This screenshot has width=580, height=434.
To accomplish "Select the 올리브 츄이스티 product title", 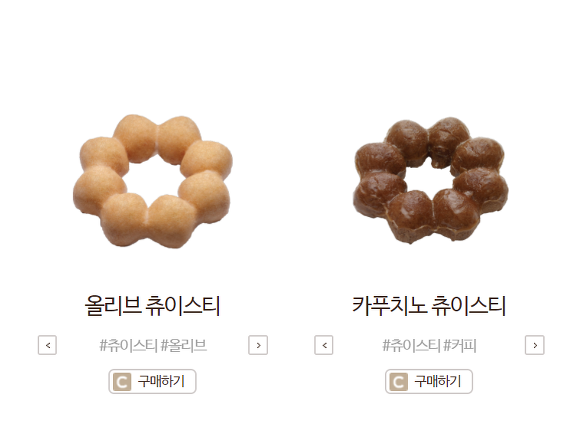I will coord(152,306).
